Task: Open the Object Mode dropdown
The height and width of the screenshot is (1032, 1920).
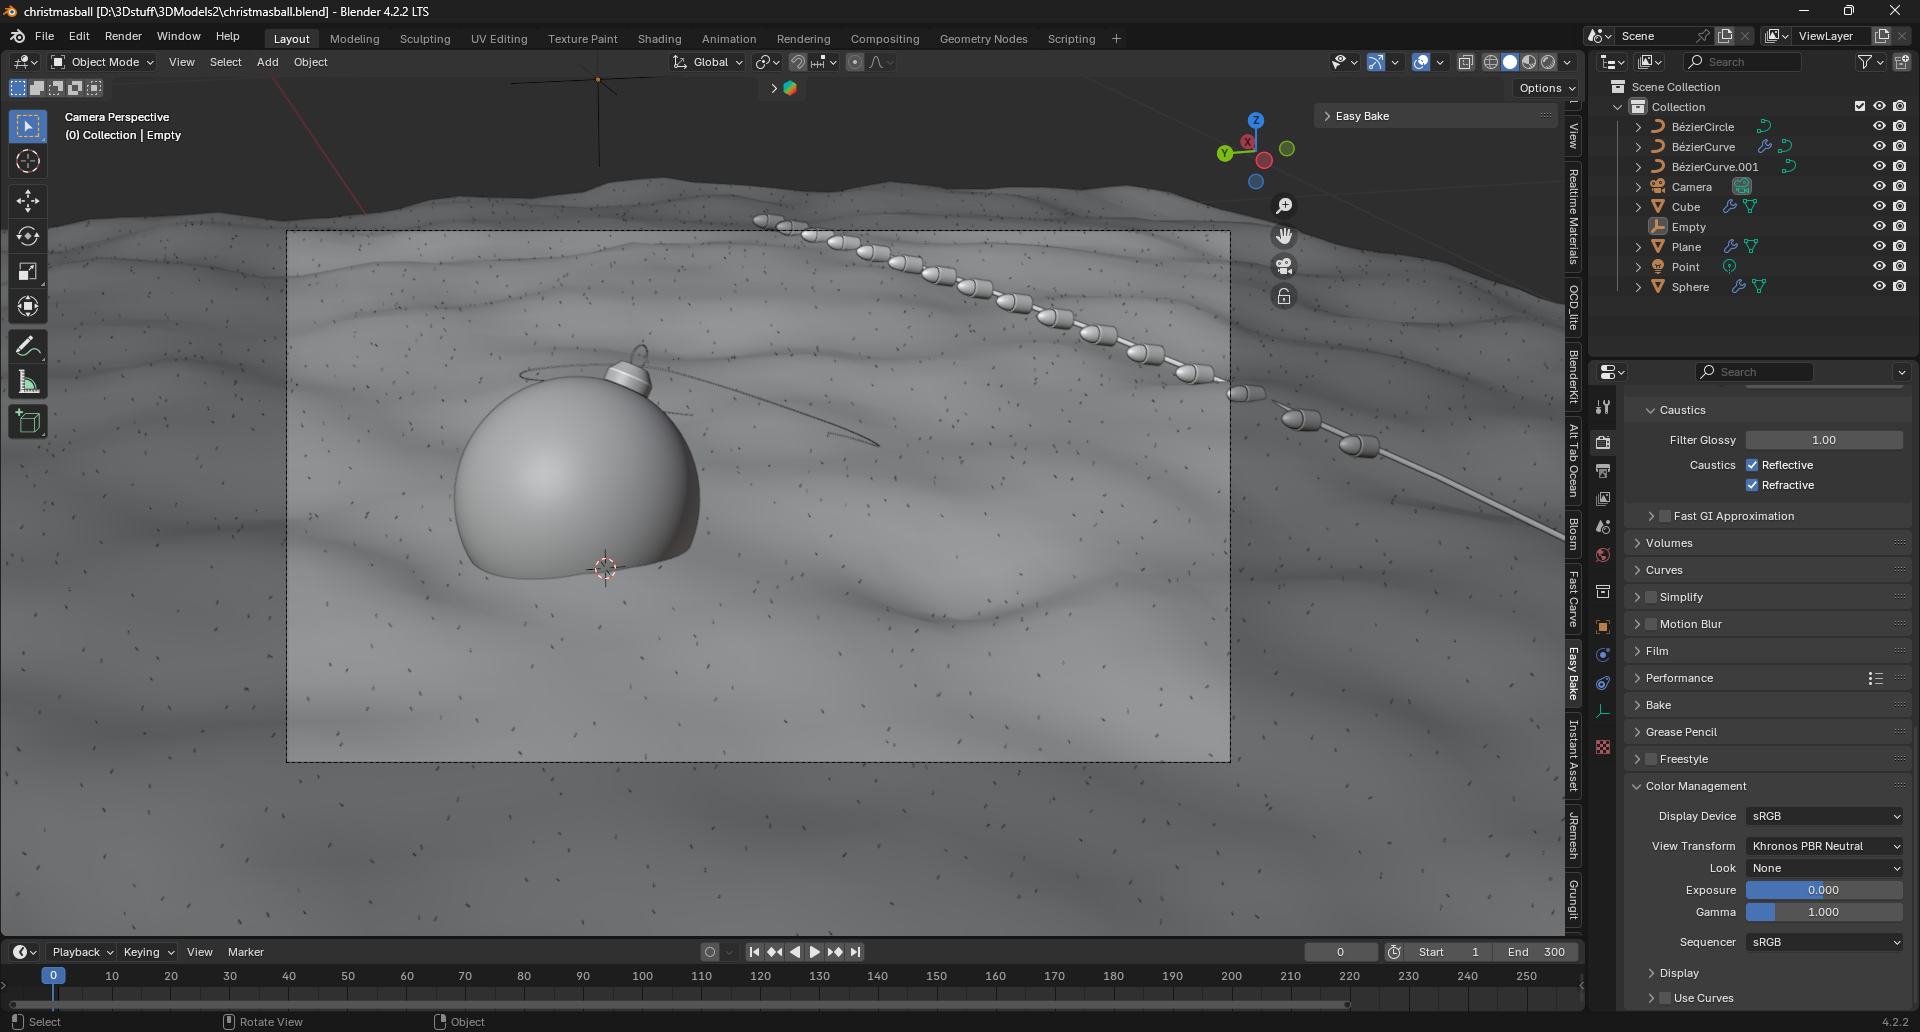Action: (x=103, y=62)
